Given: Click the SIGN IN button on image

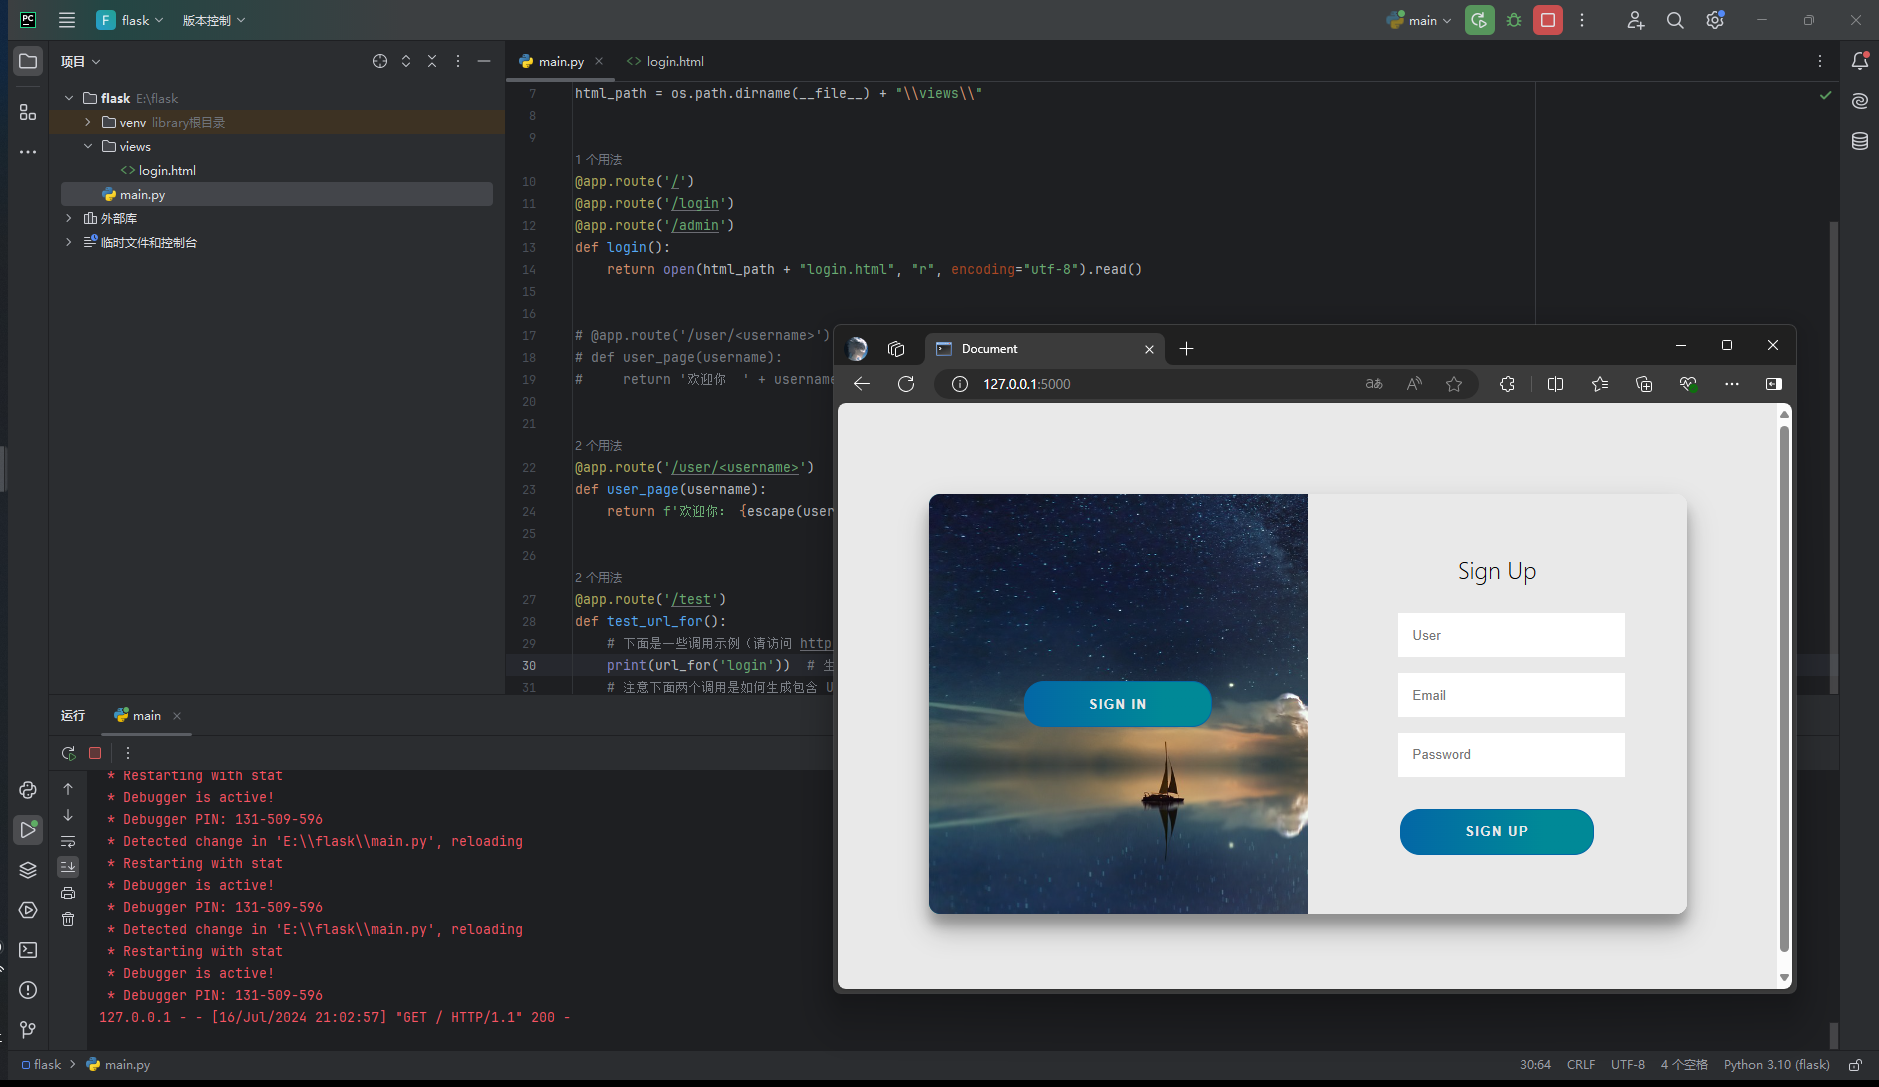Looking at the screenshot, I should tap(1117, 704).
